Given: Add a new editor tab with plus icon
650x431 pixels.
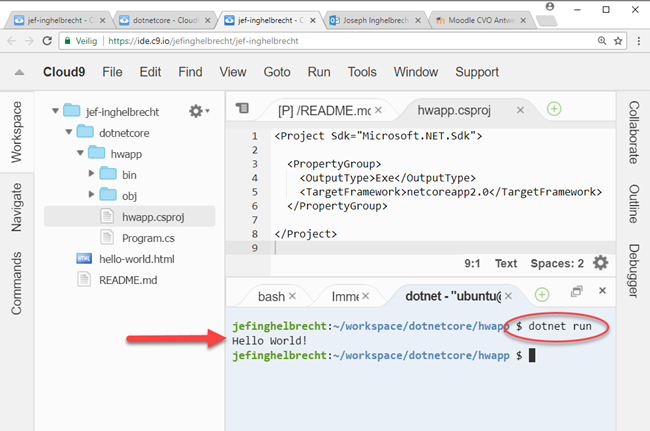Looking at the screenshot, I should pyautogui.click(x=554, y=109).
